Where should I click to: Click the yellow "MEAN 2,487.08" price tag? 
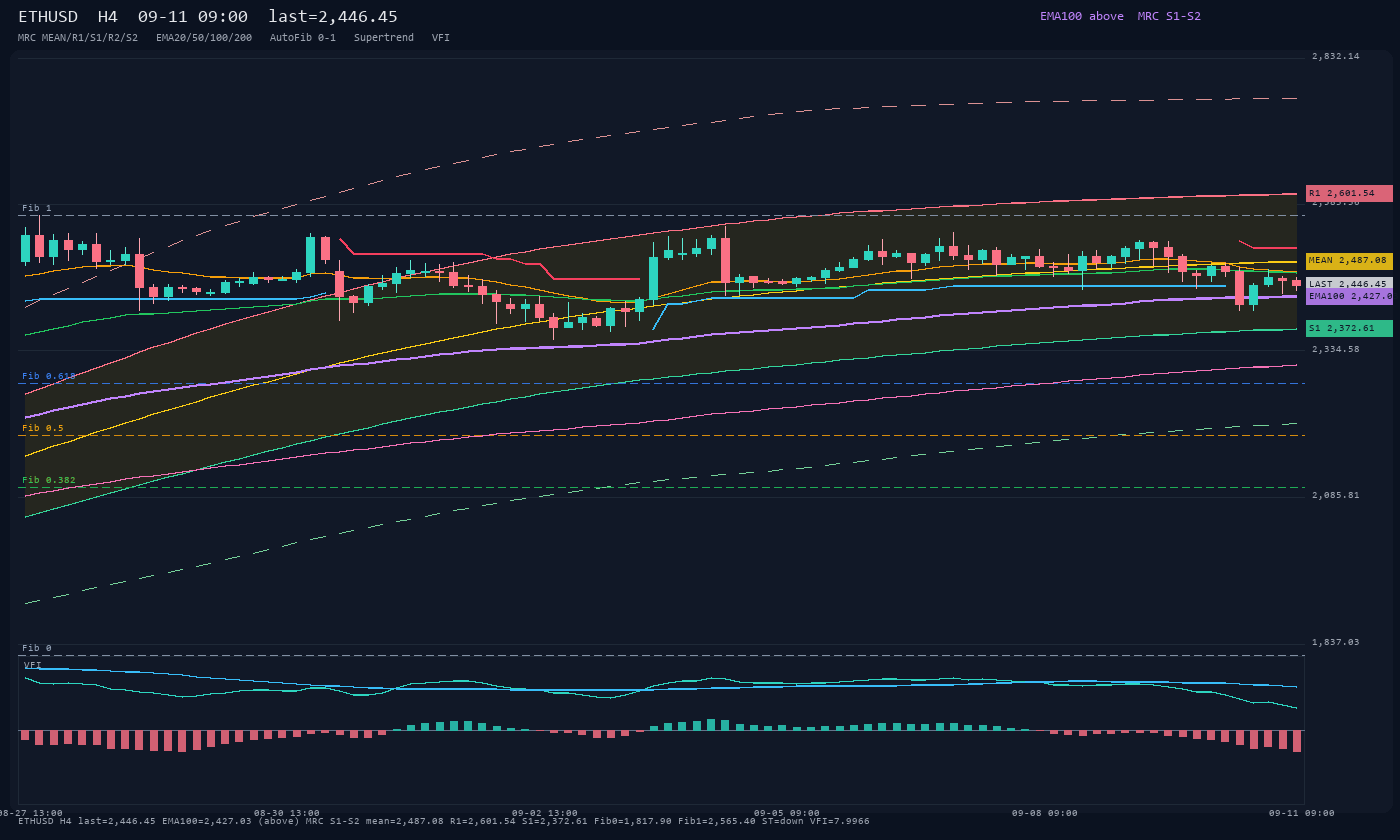(1349, 260)
